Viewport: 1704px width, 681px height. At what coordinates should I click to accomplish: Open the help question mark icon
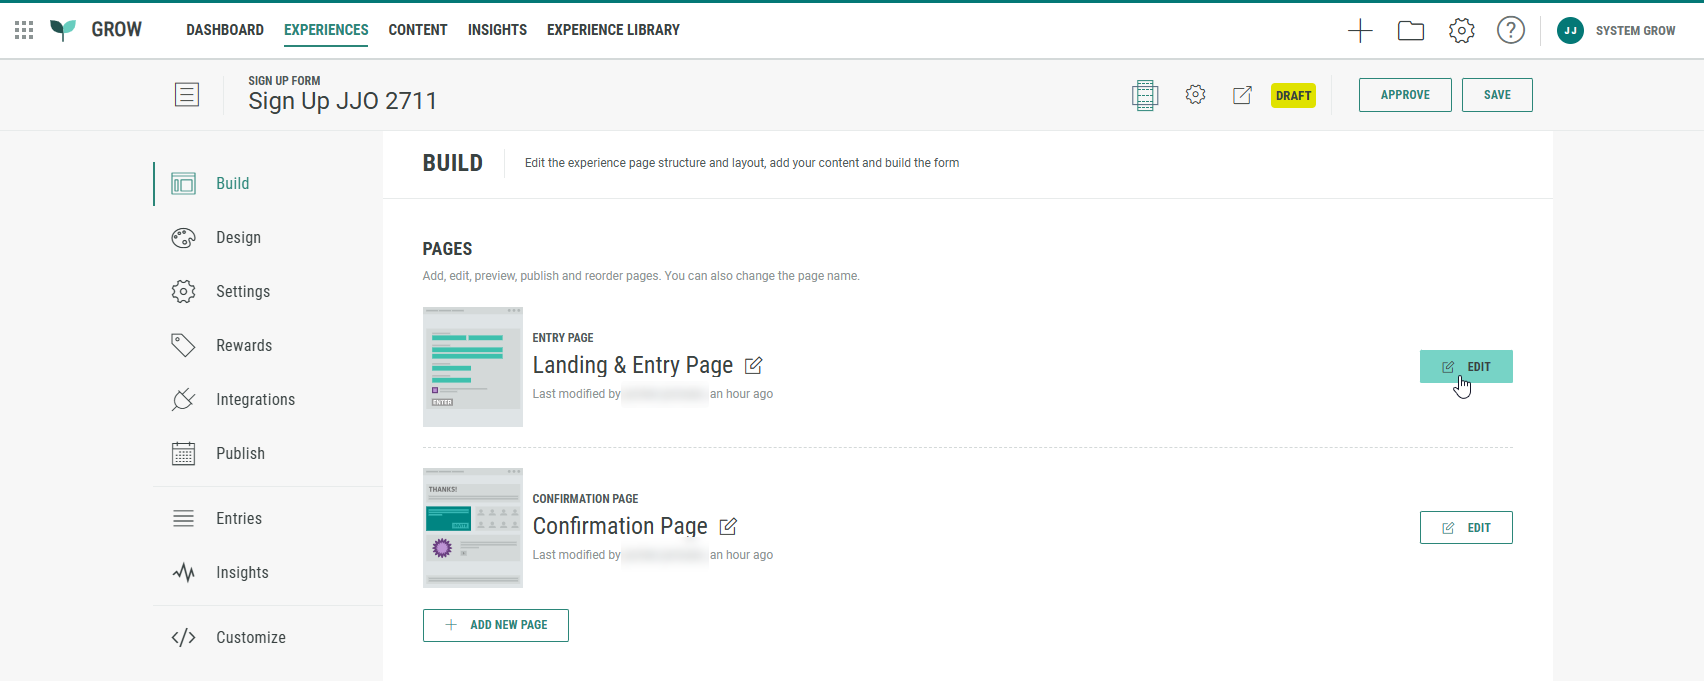tap(1510, 30)
